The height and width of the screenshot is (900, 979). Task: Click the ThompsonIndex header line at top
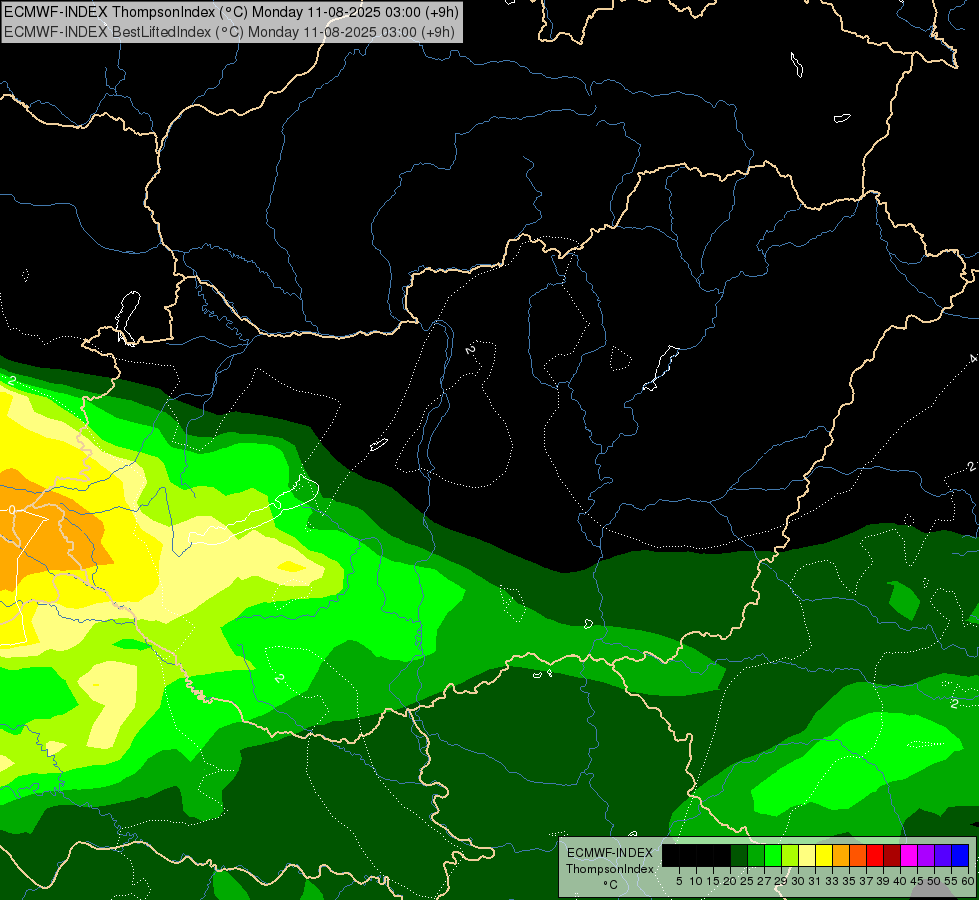231,11
